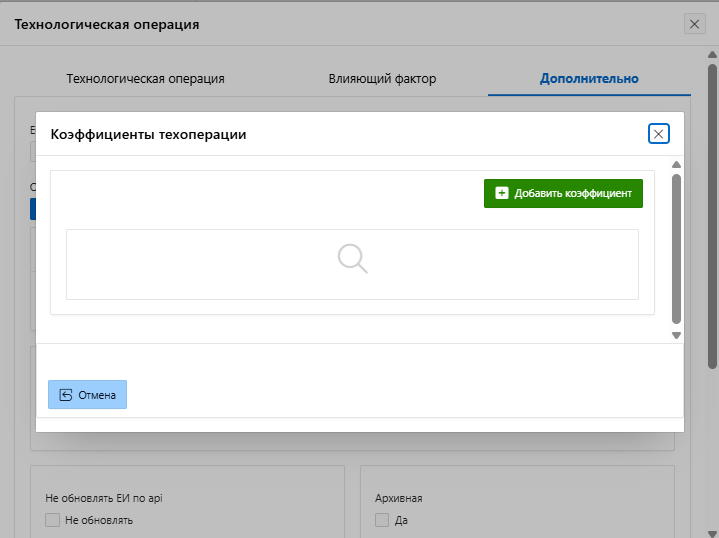Click the magnifier icon in the empty list
Viewport: 719px width, 538px height.
(352, 258)
